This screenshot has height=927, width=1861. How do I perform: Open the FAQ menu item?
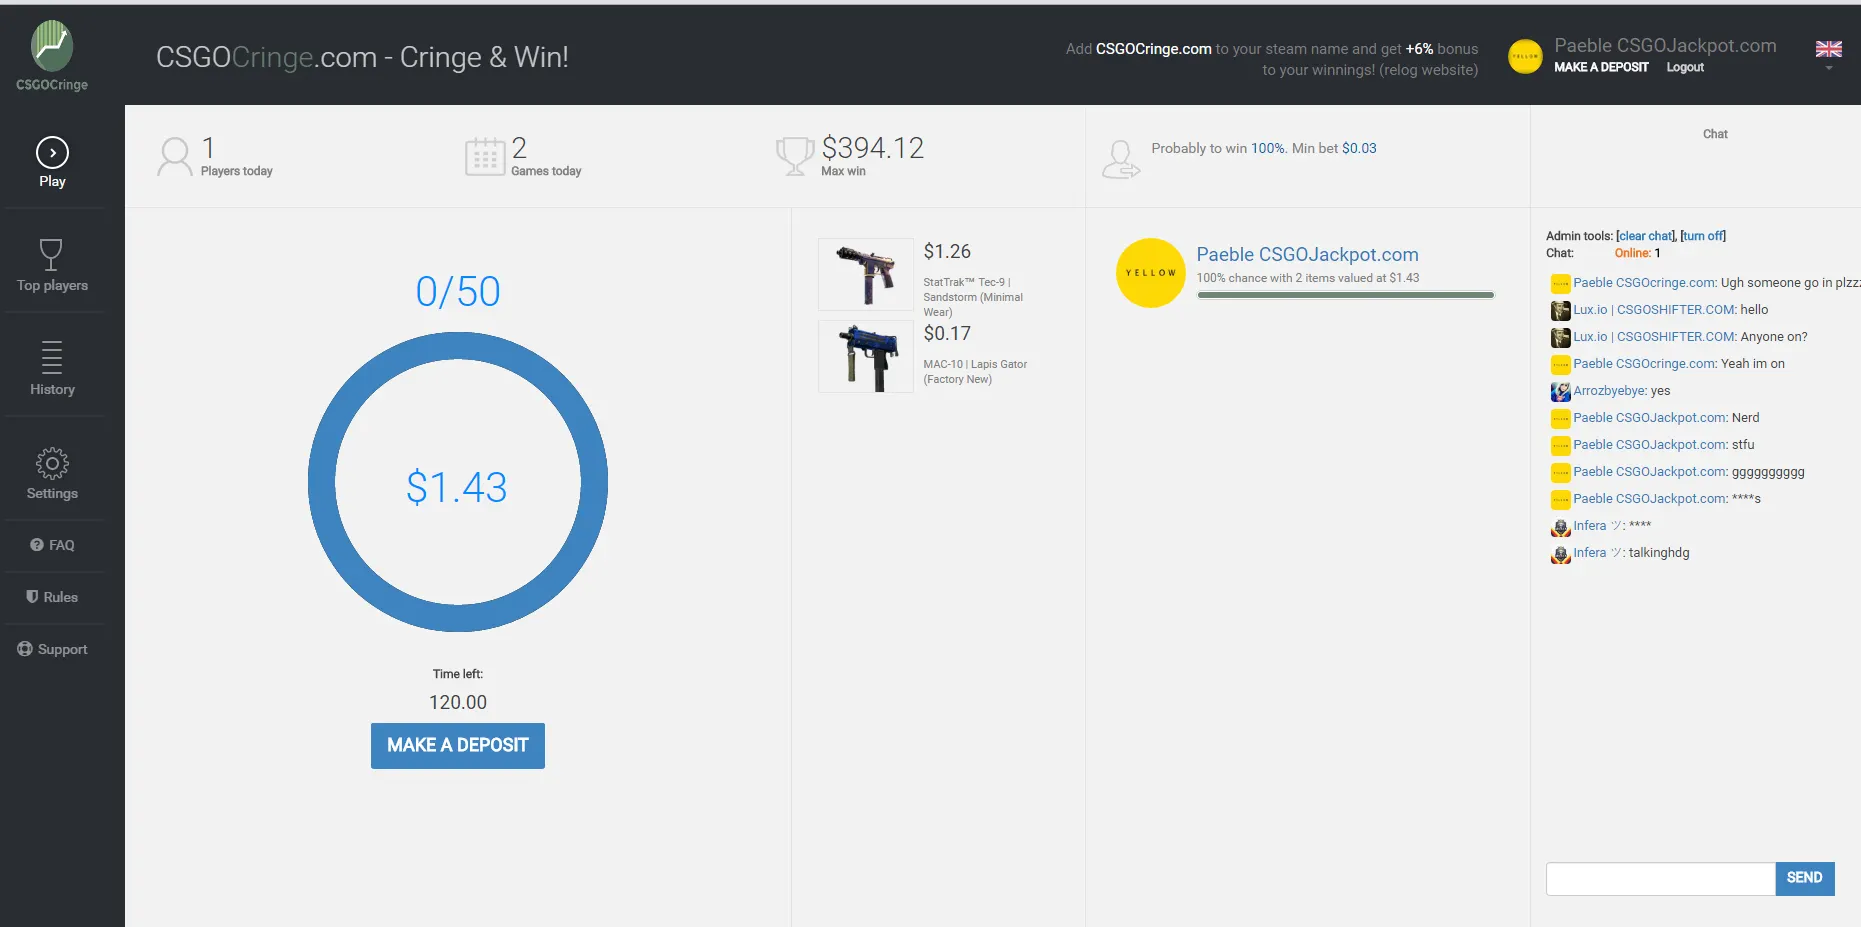tap(52, 545)
